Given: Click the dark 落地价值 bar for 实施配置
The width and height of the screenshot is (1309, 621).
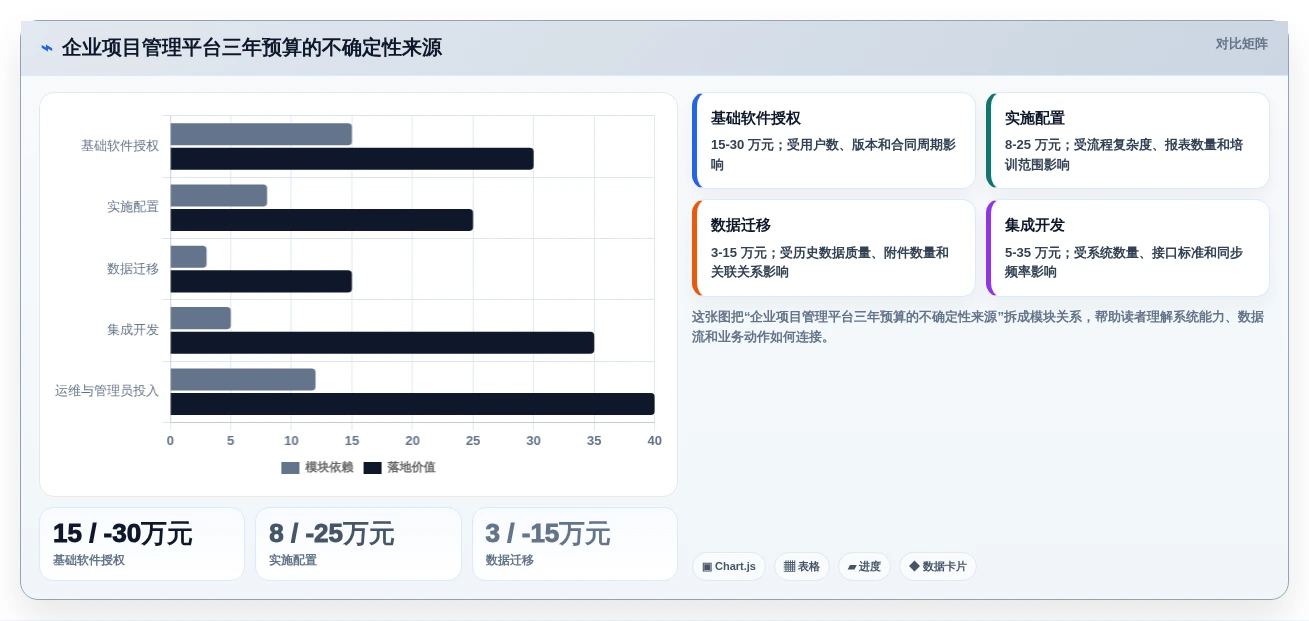Looking at the screenshot, I should point(321,220).
